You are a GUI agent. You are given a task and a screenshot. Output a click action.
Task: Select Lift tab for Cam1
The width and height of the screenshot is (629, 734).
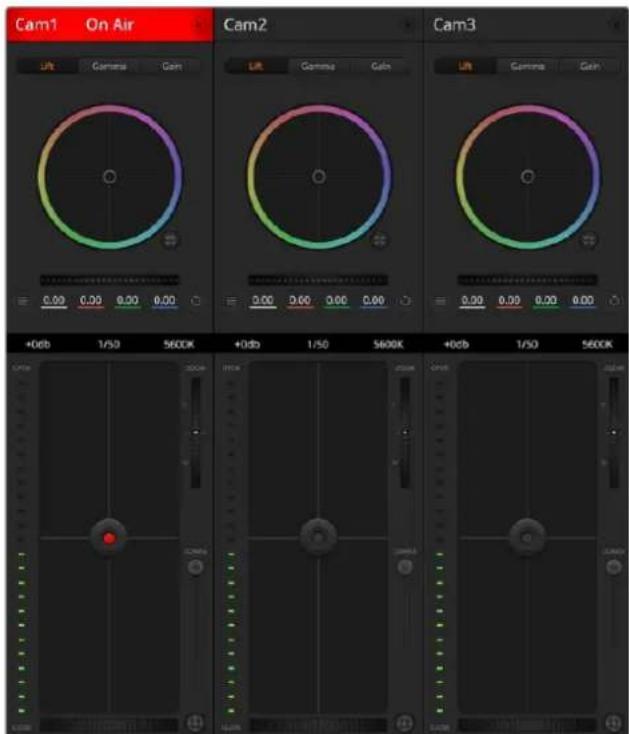pyautogui.click(x=47, y=66)
